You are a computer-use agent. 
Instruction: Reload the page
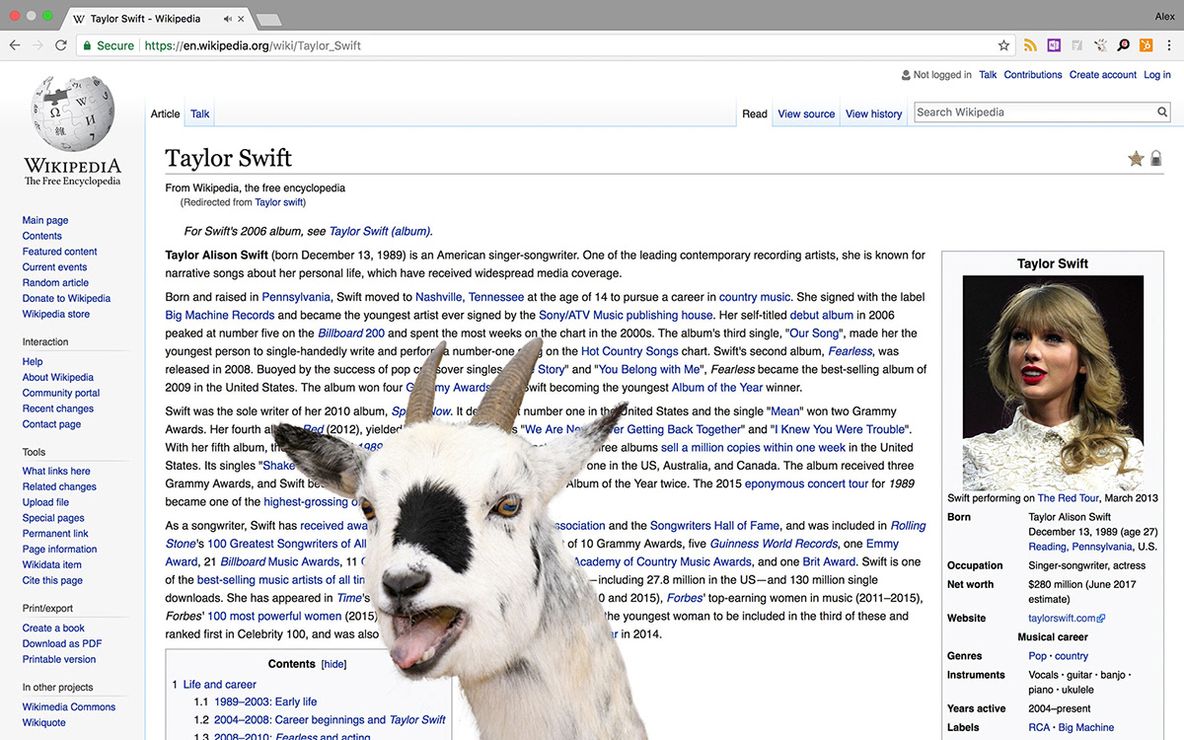coord(61,45)
